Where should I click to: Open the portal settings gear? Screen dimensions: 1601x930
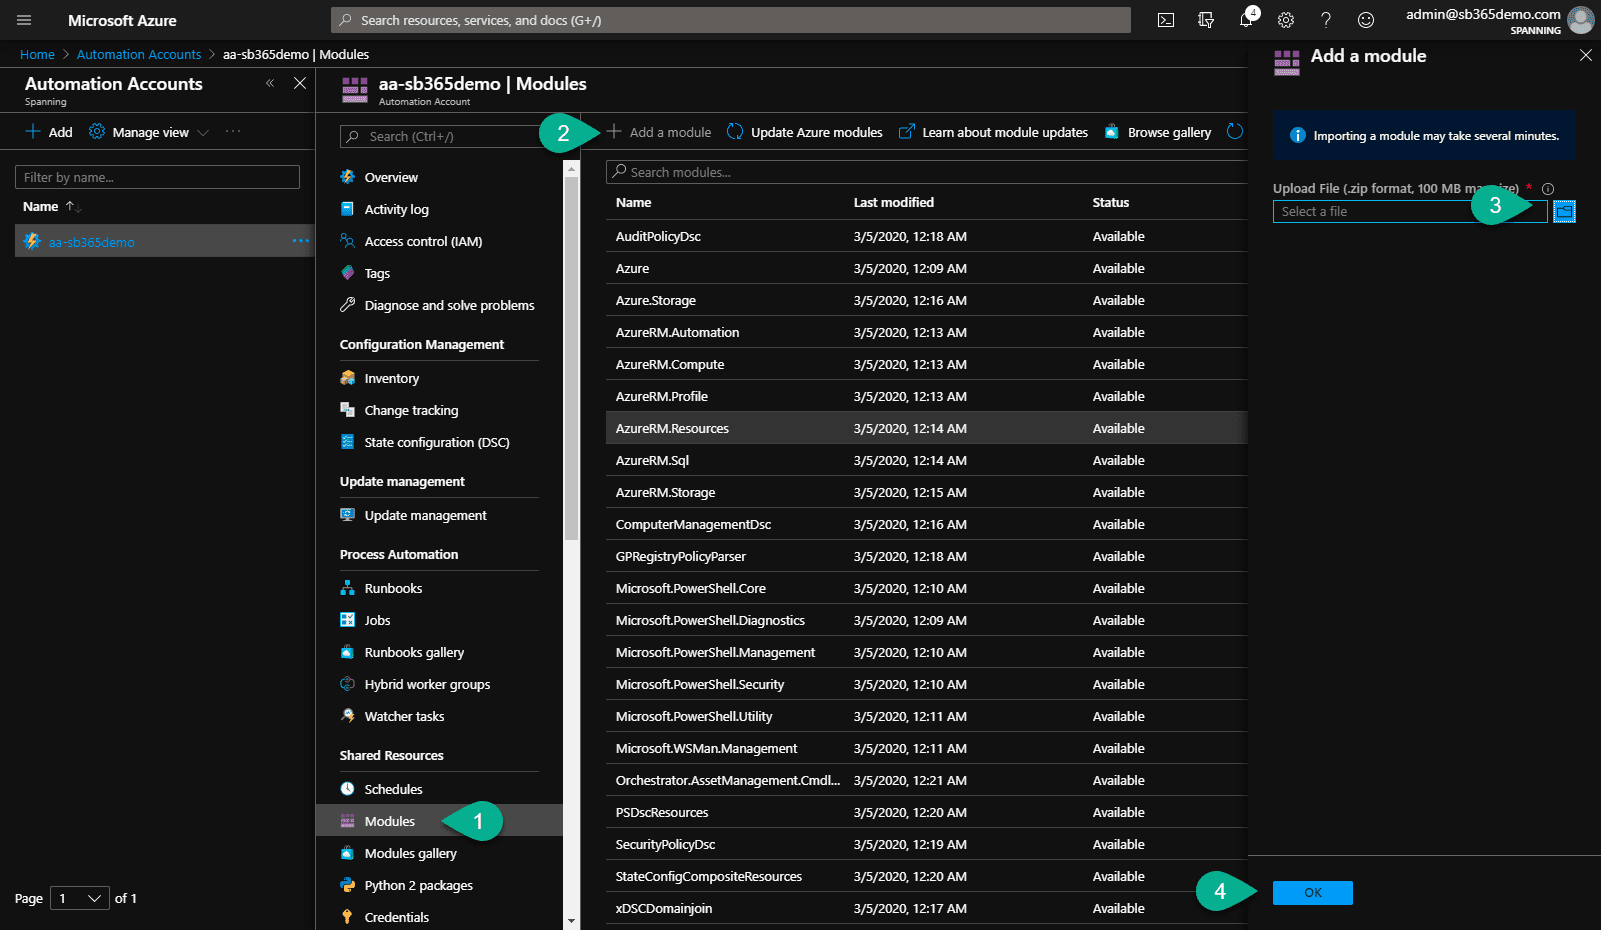click(x=1285, y=19)
